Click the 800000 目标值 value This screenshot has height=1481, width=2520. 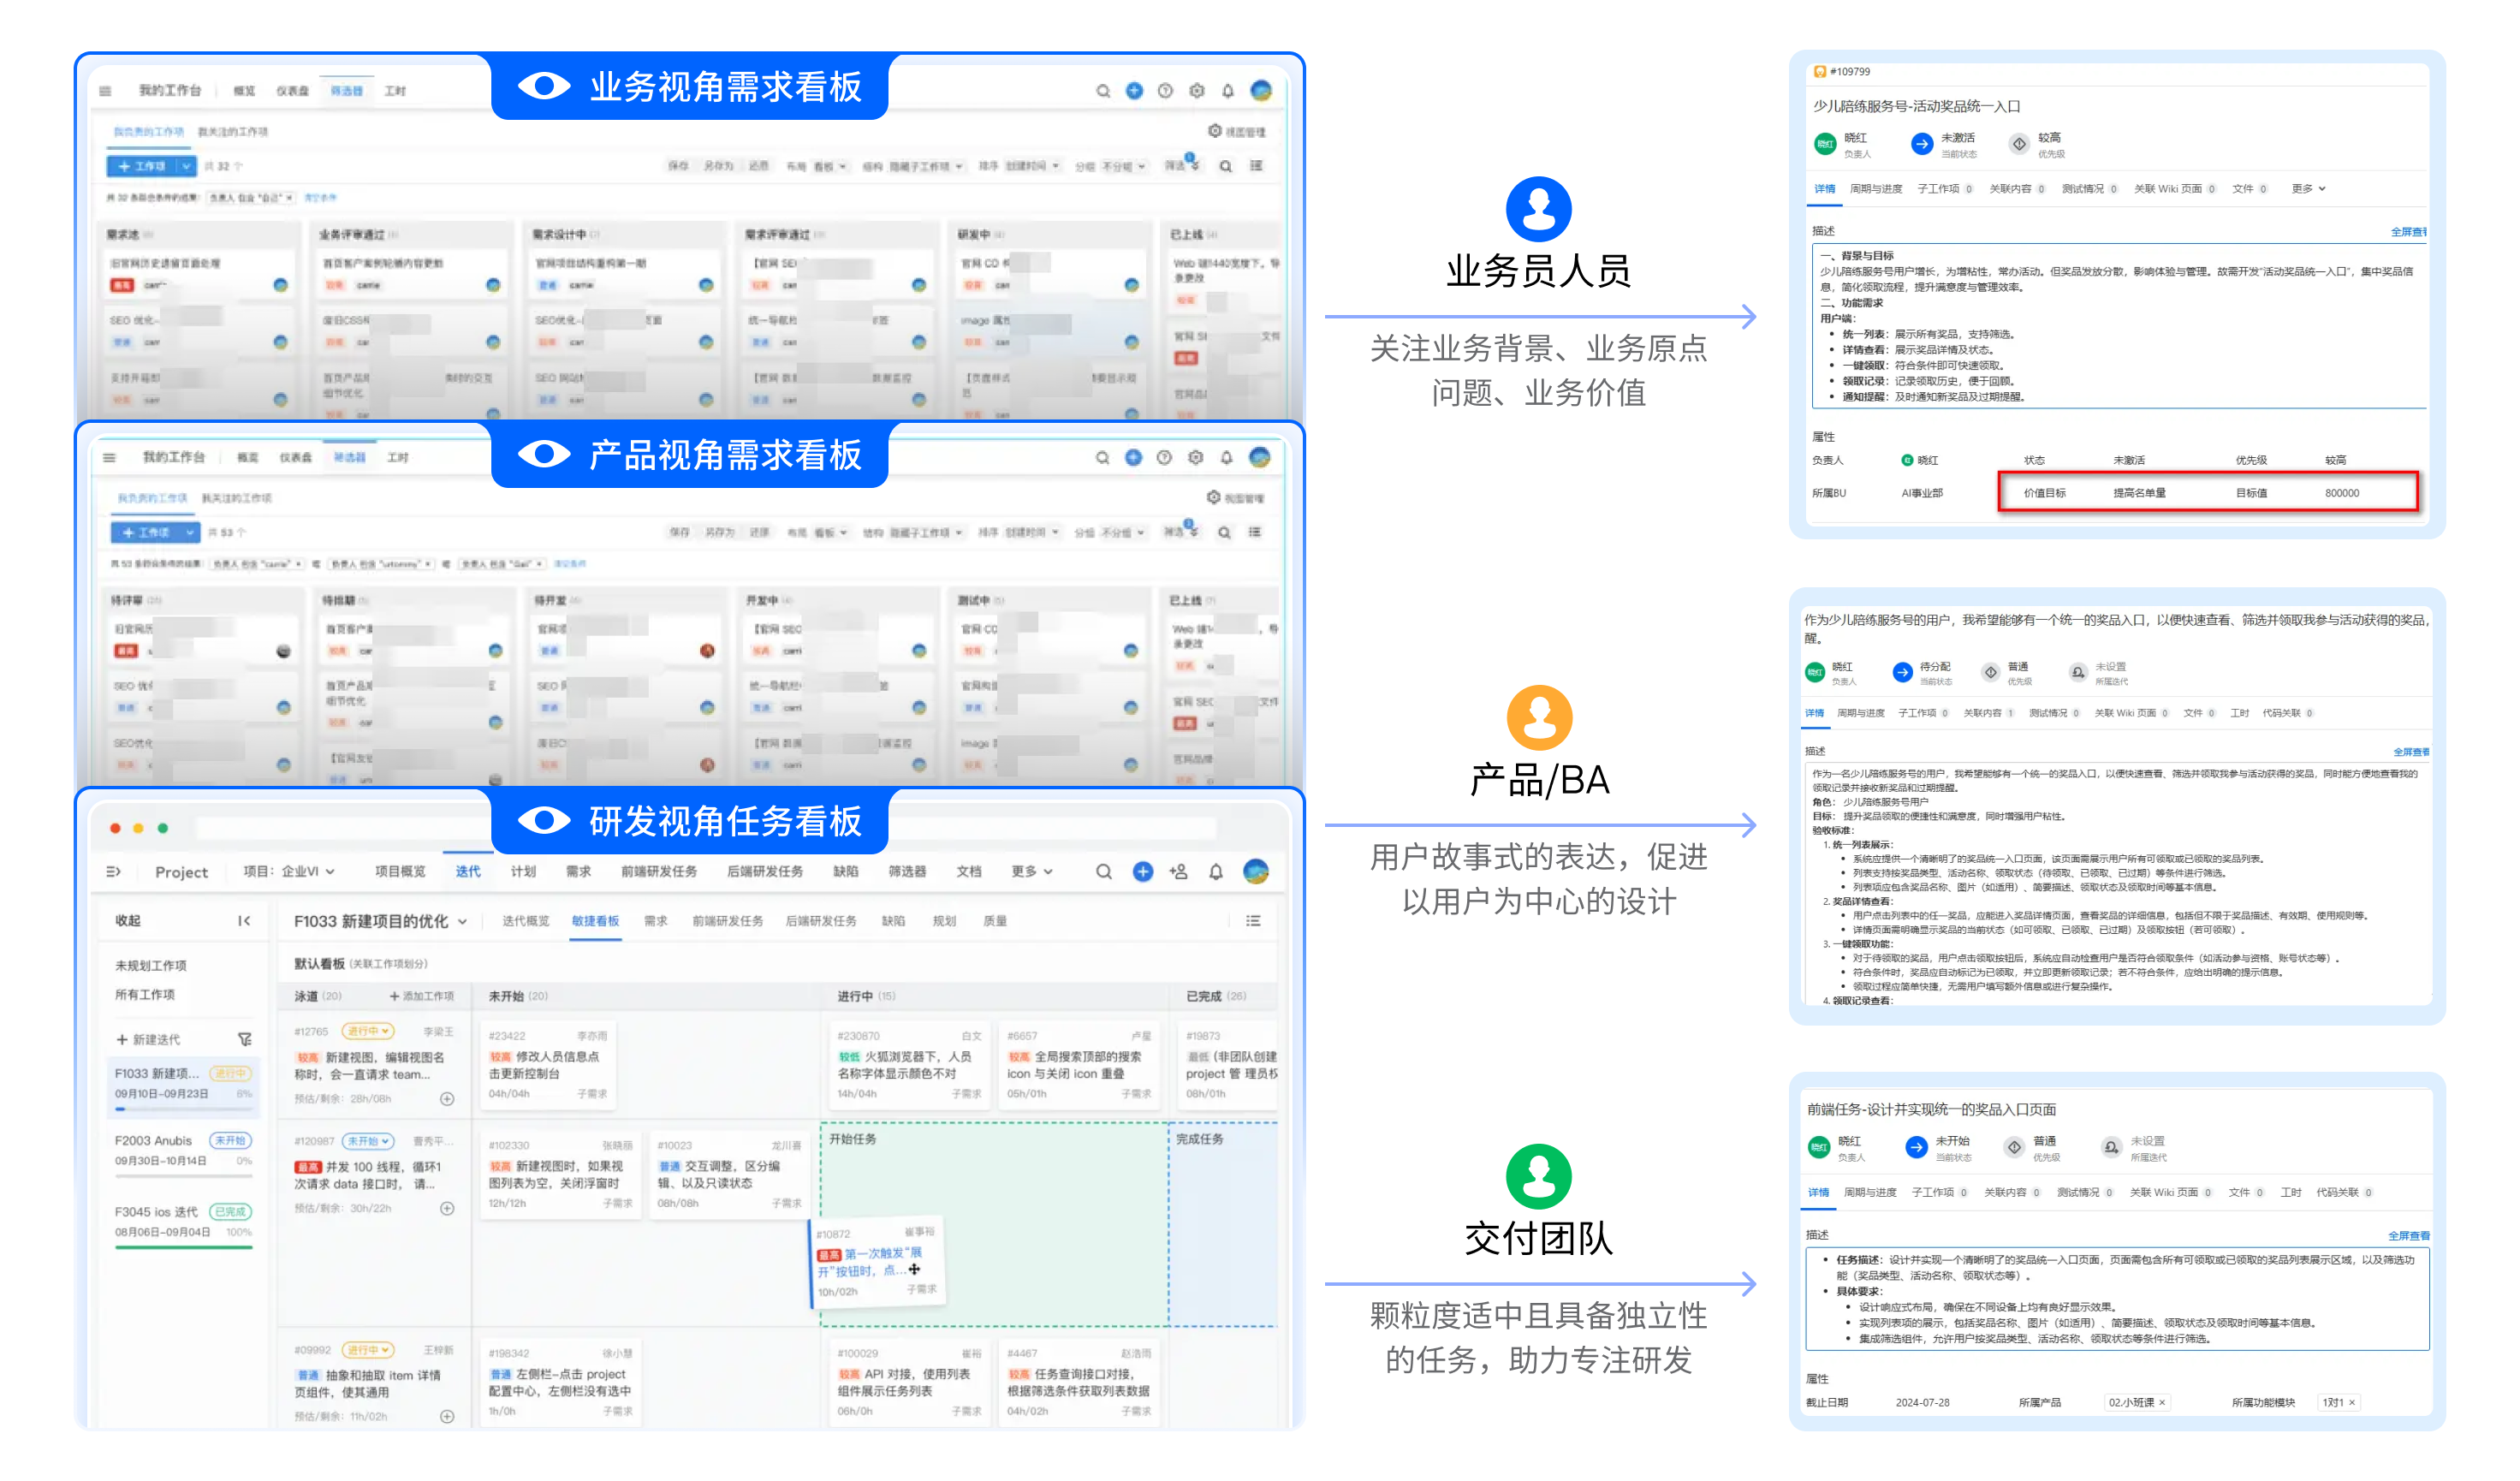(x=2341, y=493)
